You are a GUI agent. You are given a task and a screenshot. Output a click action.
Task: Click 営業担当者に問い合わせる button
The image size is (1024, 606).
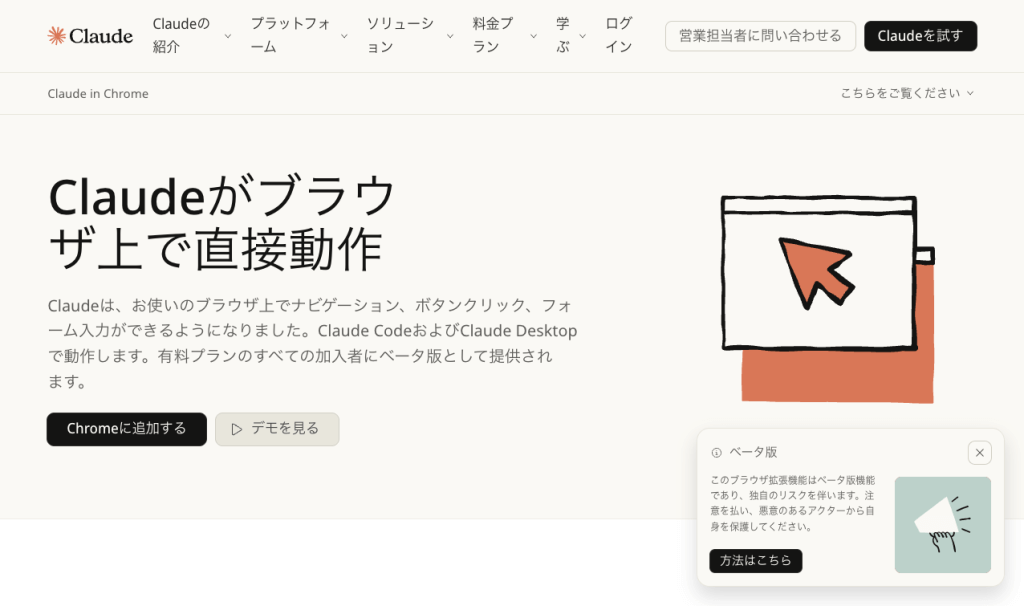point(760,36)
